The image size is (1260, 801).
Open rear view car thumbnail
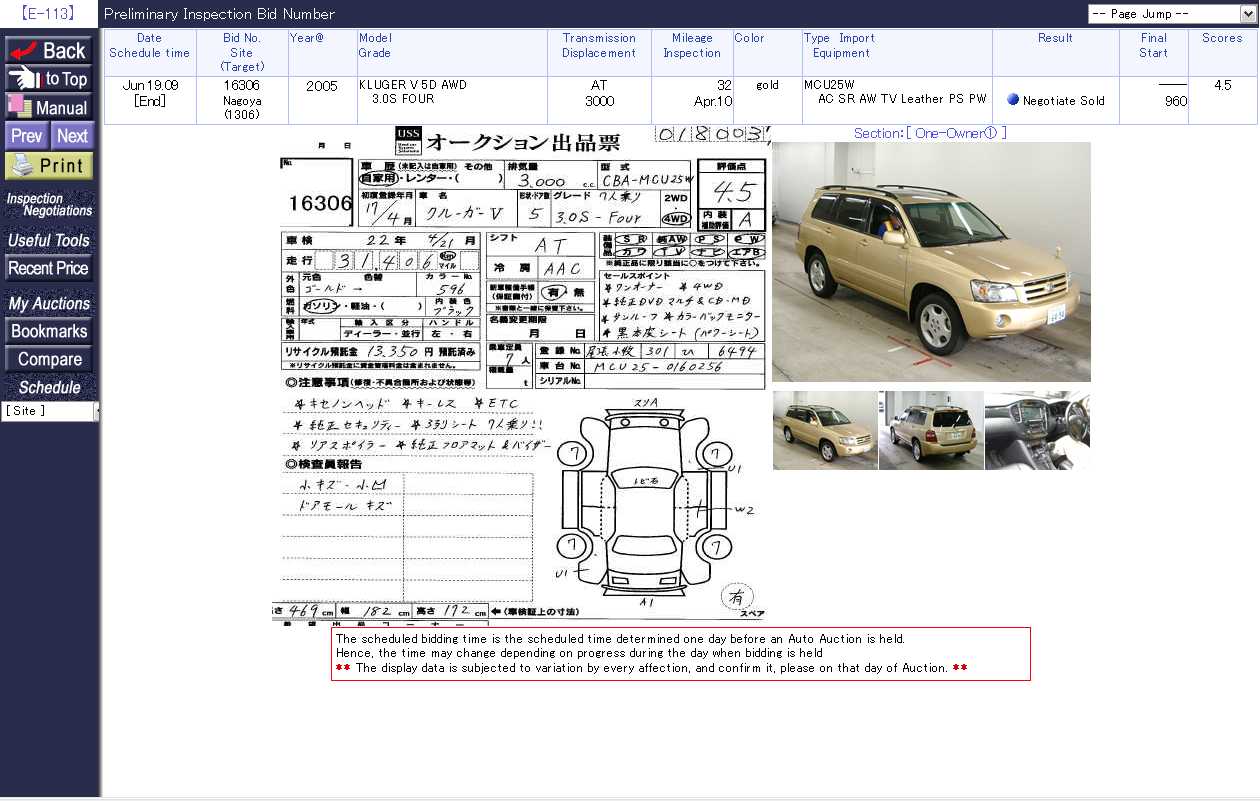(931, 430)
